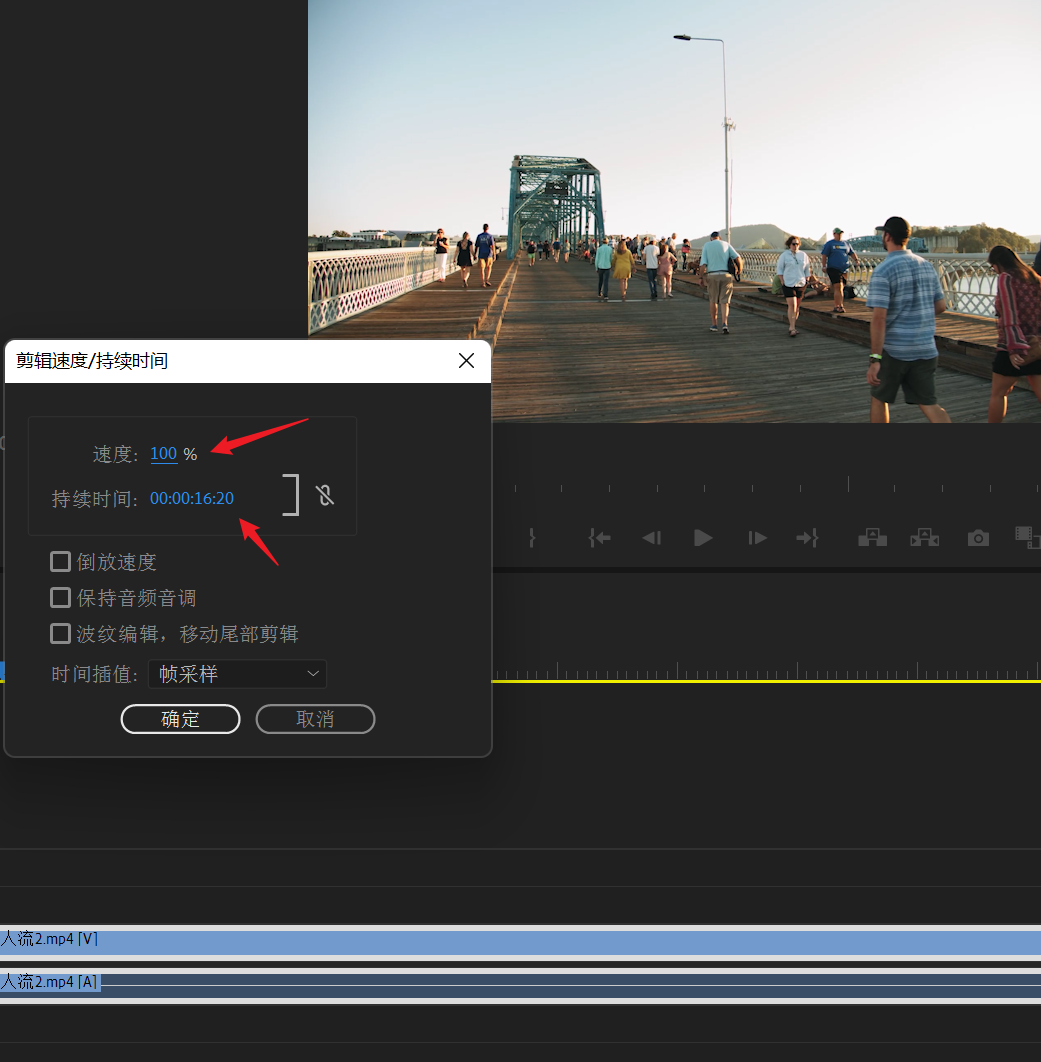Click the speed value 100
1041x1062 pixels.
coord(163,454)
